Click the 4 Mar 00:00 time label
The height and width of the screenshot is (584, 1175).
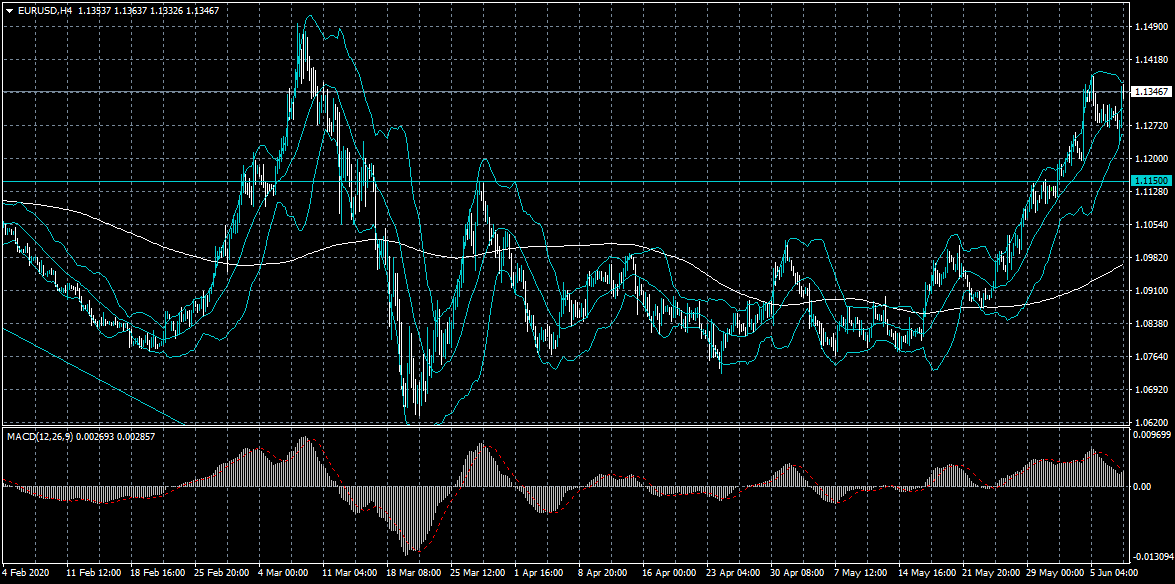tap(285, 573)
